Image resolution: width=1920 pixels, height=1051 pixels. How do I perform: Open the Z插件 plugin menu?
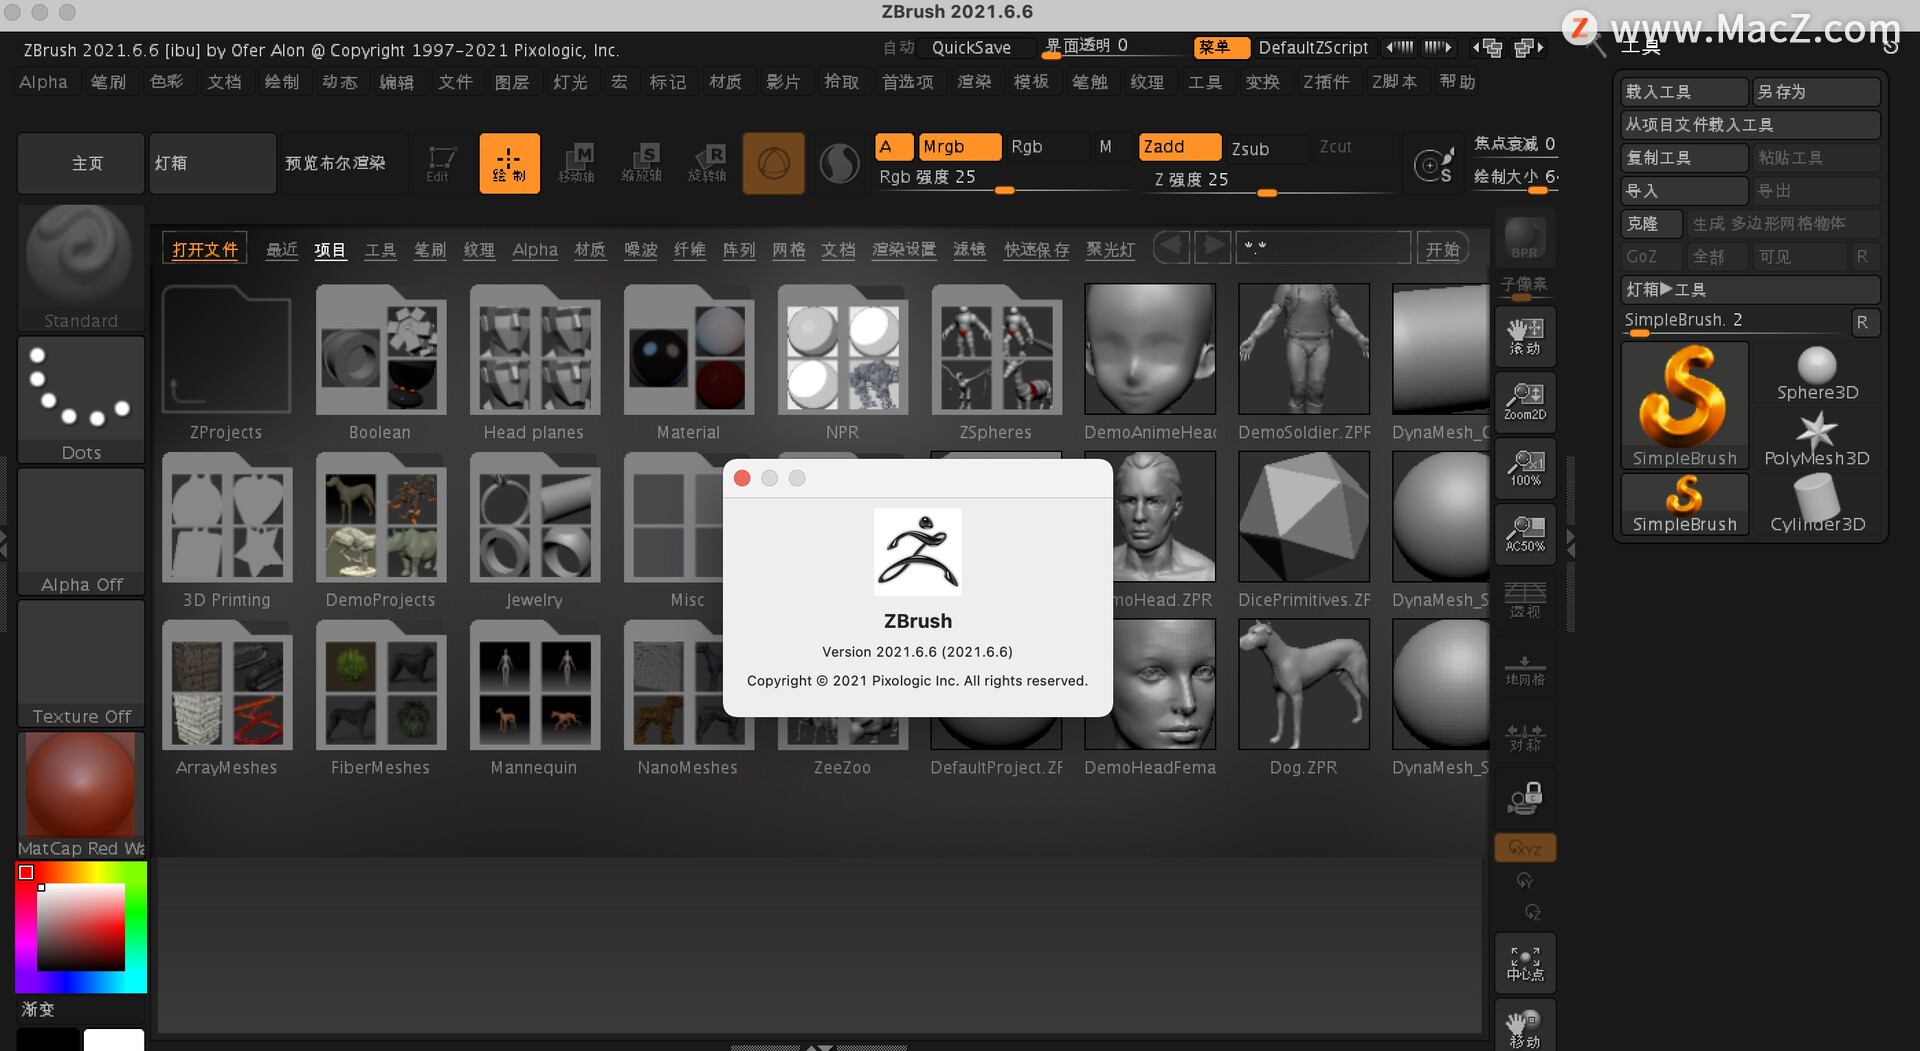1326,82
